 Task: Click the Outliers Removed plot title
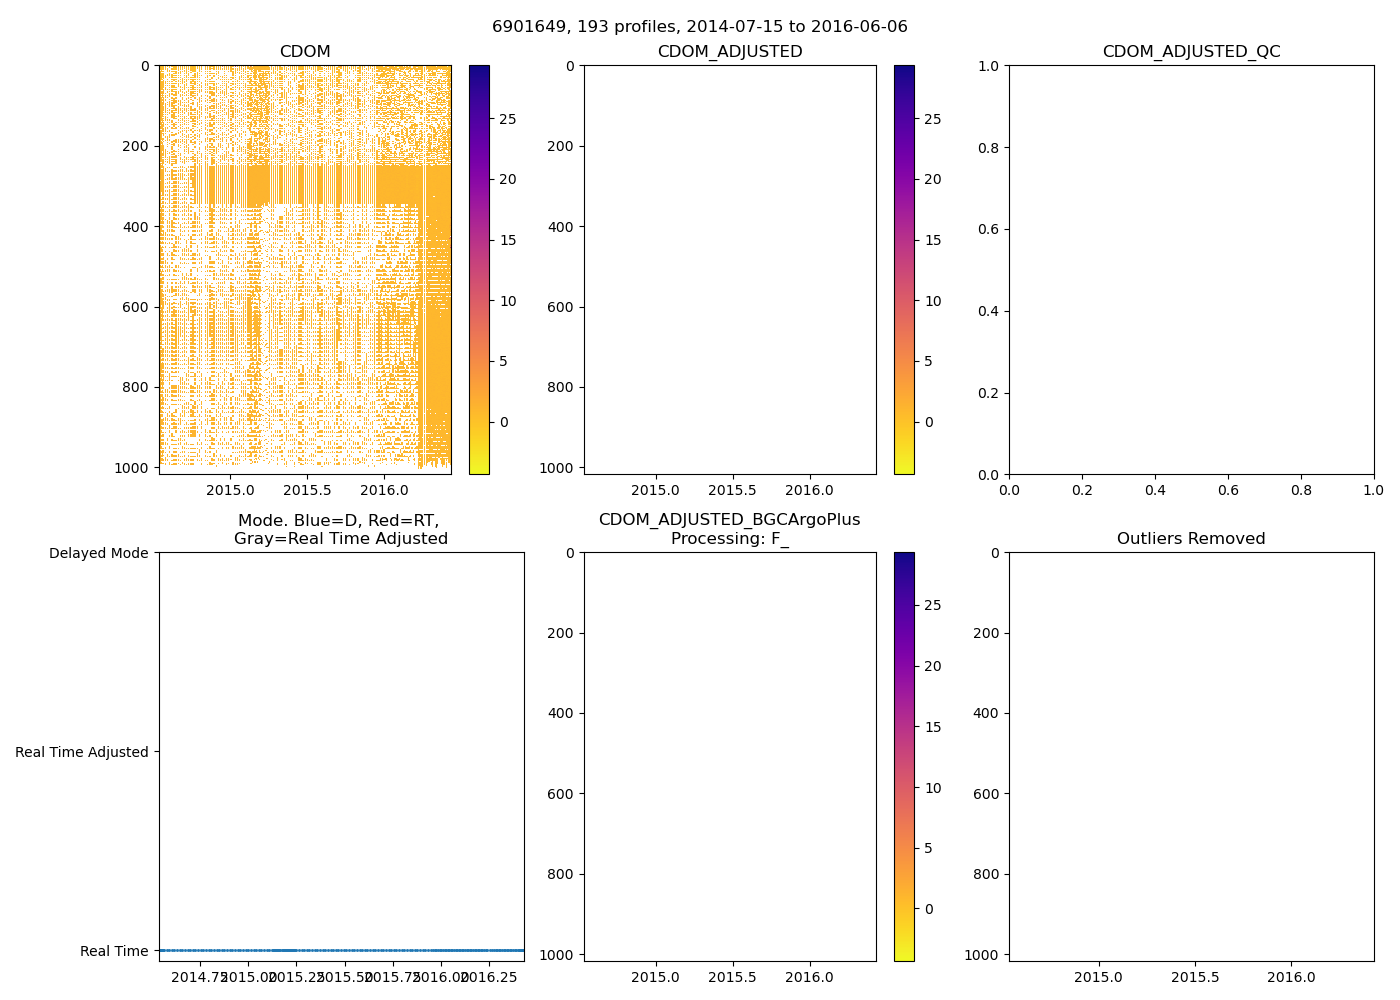(1191, 539)
